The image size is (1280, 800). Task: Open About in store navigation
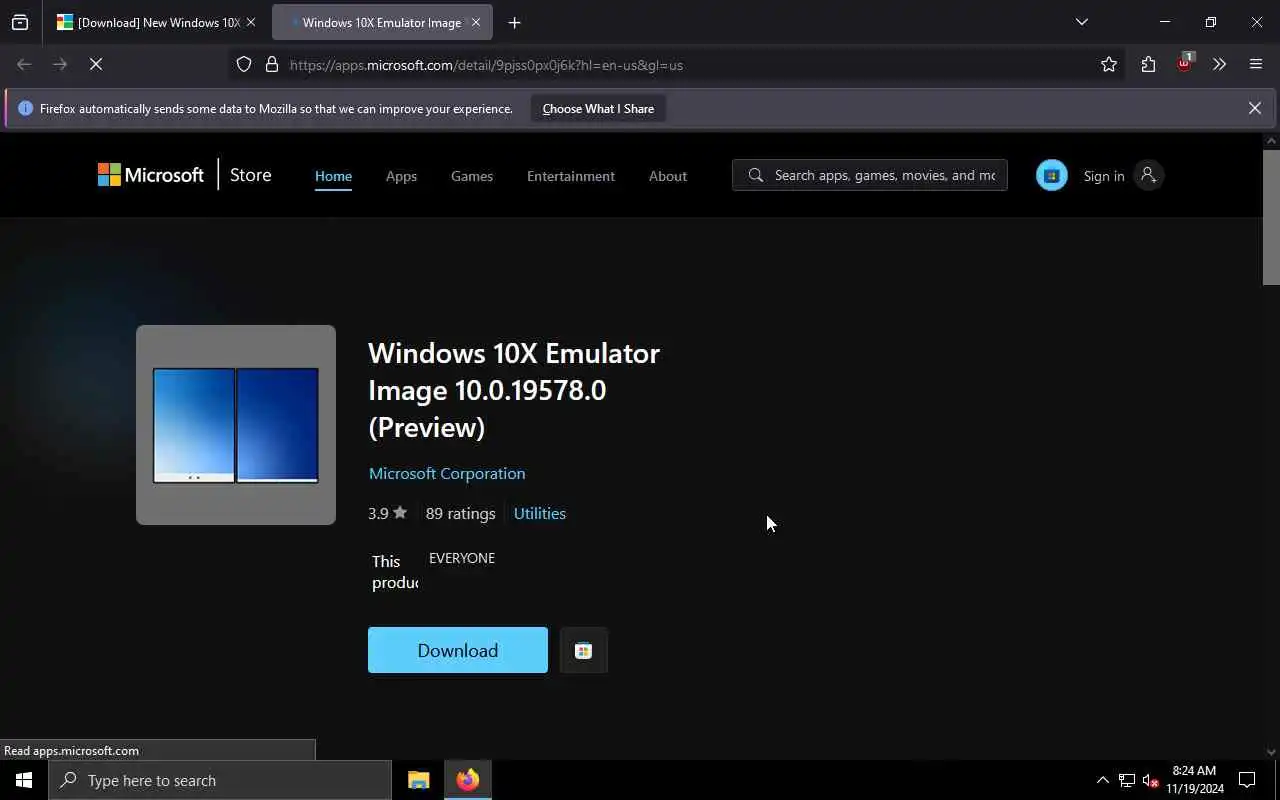pos(668,176)
